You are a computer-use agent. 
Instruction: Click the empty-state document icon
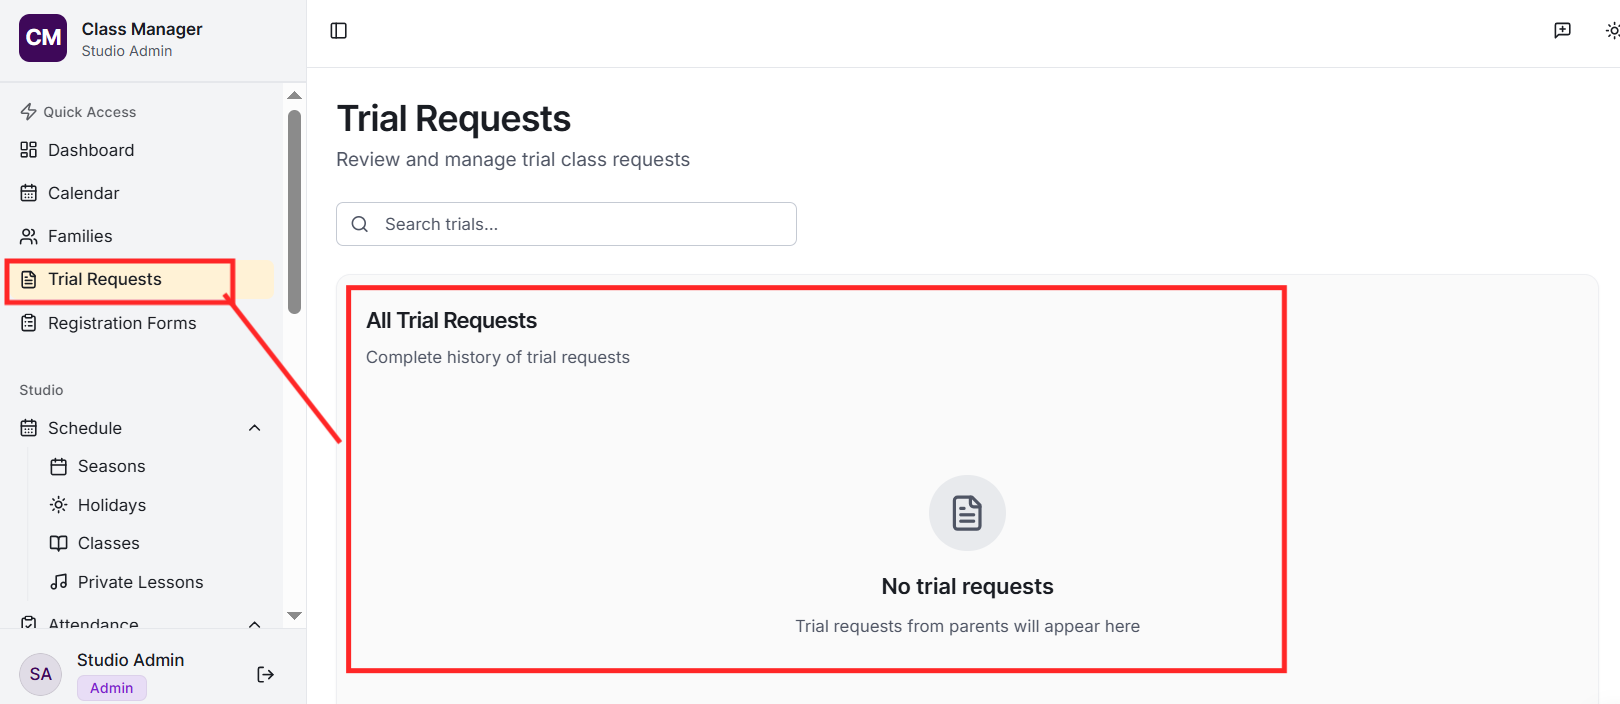tap(967, 513)
